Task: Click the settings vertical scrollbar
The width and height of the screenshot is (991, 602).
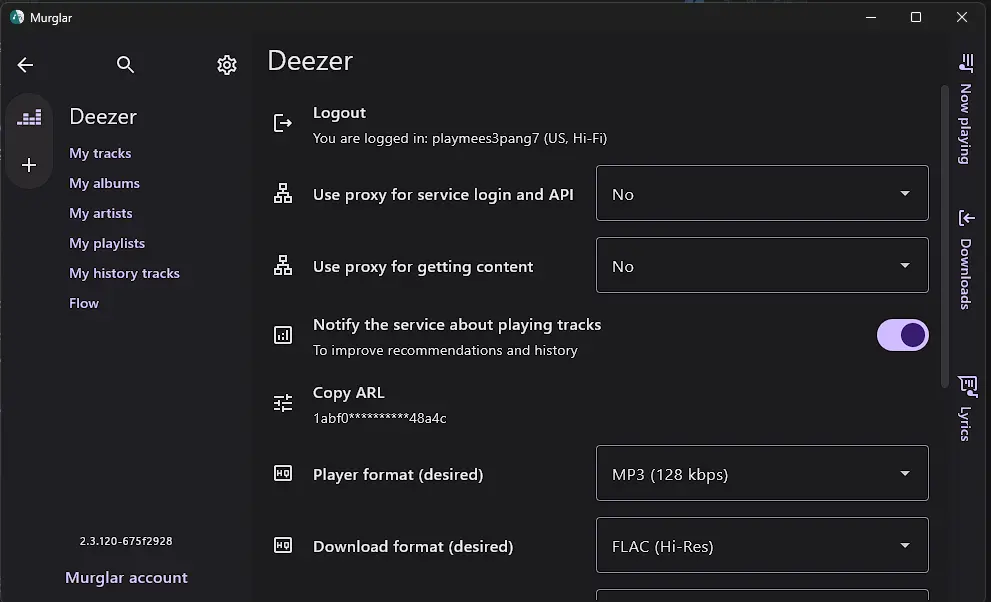Action: 944,237
